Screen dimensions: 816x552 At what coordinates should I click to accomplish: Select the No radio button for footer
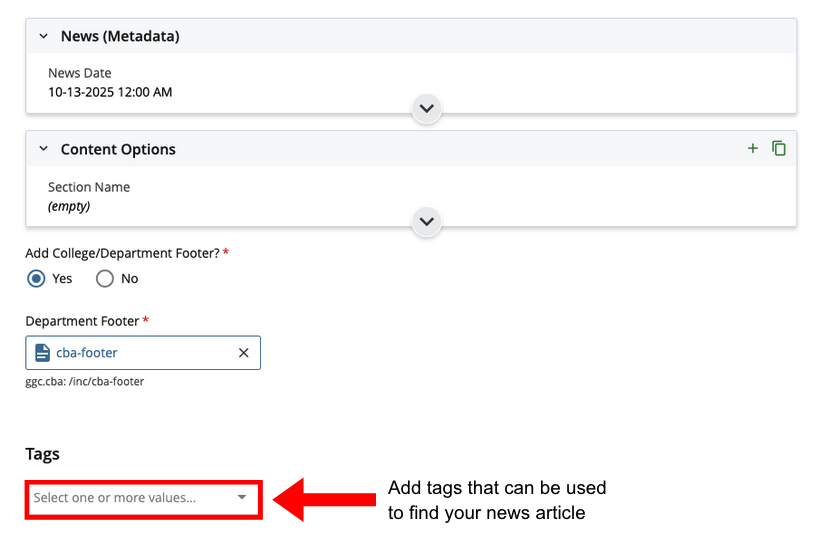[105, 279]
